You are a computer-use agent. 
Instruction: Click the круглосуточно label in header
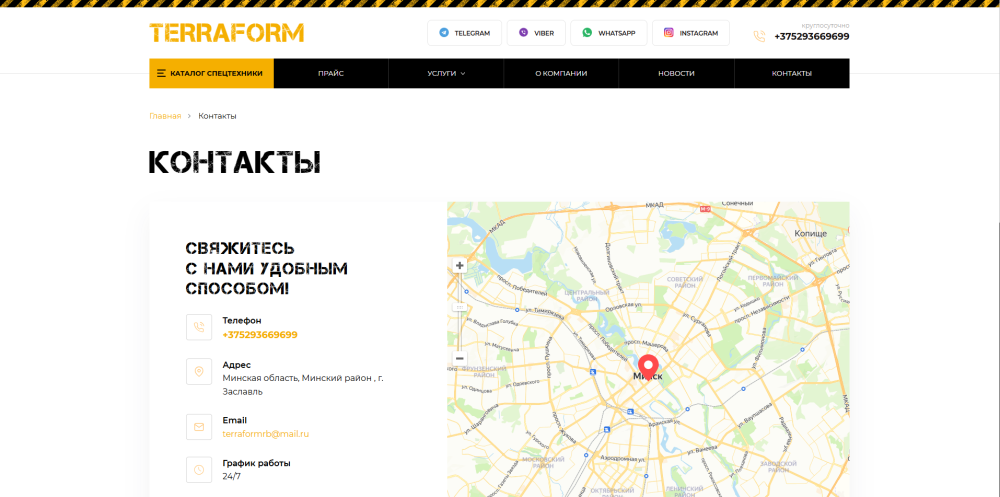[825, 26]
